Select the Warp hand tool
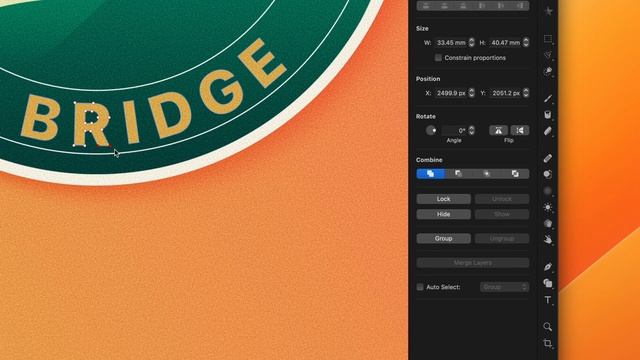Screen dimensions: 640x360 548,240
